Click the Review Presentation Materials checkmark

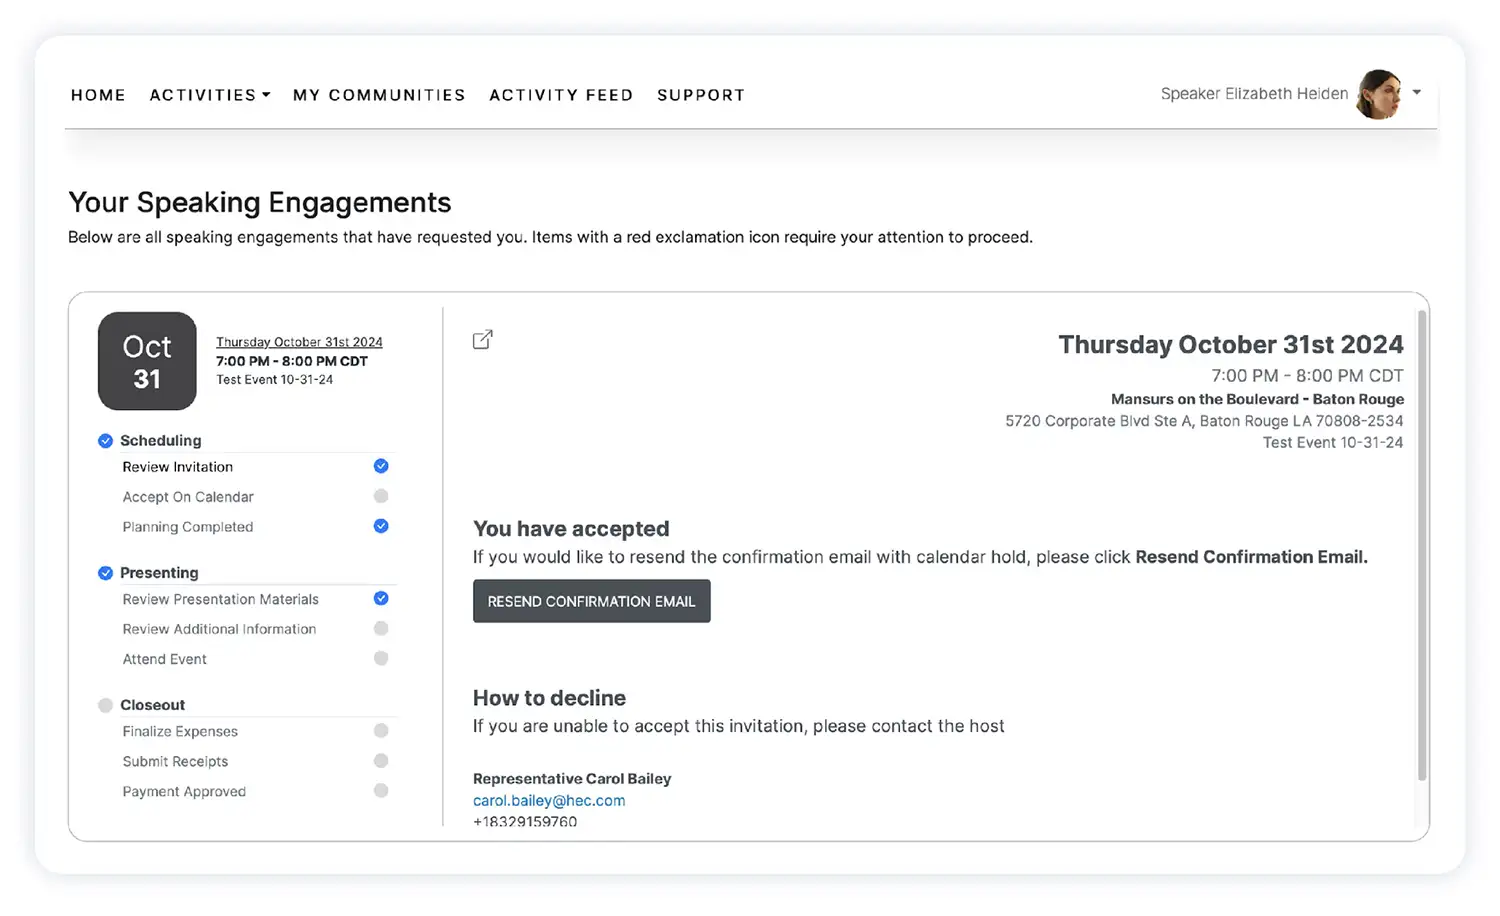pyautogui.click(x=381, y=598)
